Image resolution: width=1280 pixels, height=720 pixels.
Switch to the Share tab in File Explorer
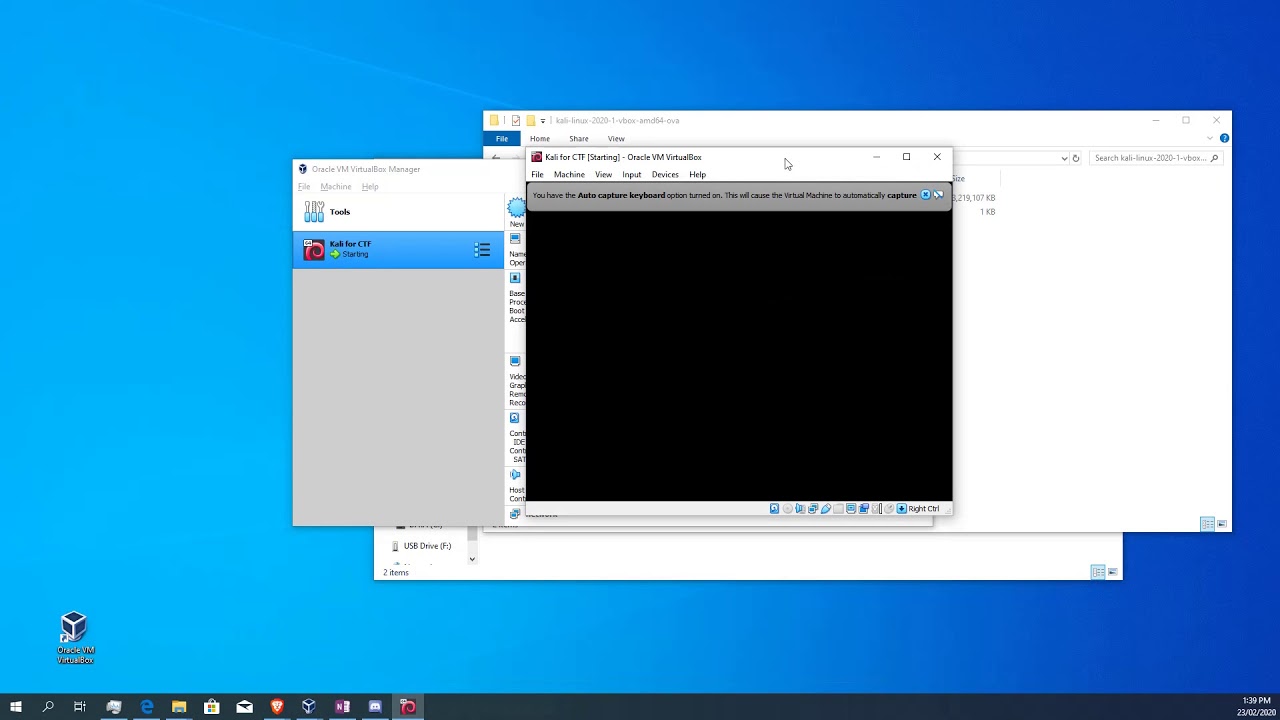click(578, 138)
